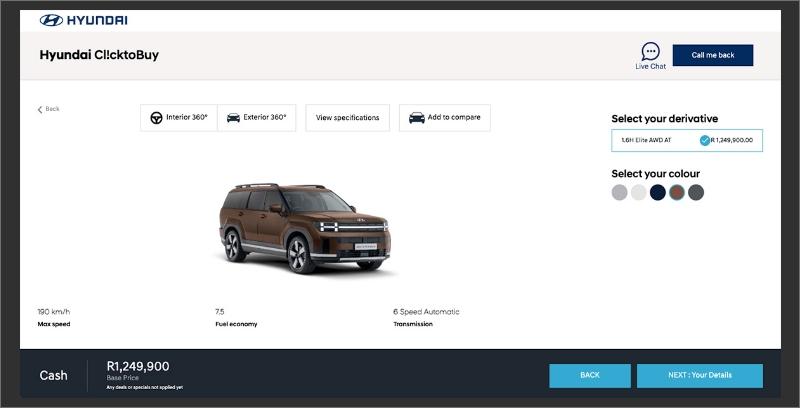Image resolution: width=800 pixels, height=408 pixels.
Task: Click View specifications button
Action: (347, 118)
